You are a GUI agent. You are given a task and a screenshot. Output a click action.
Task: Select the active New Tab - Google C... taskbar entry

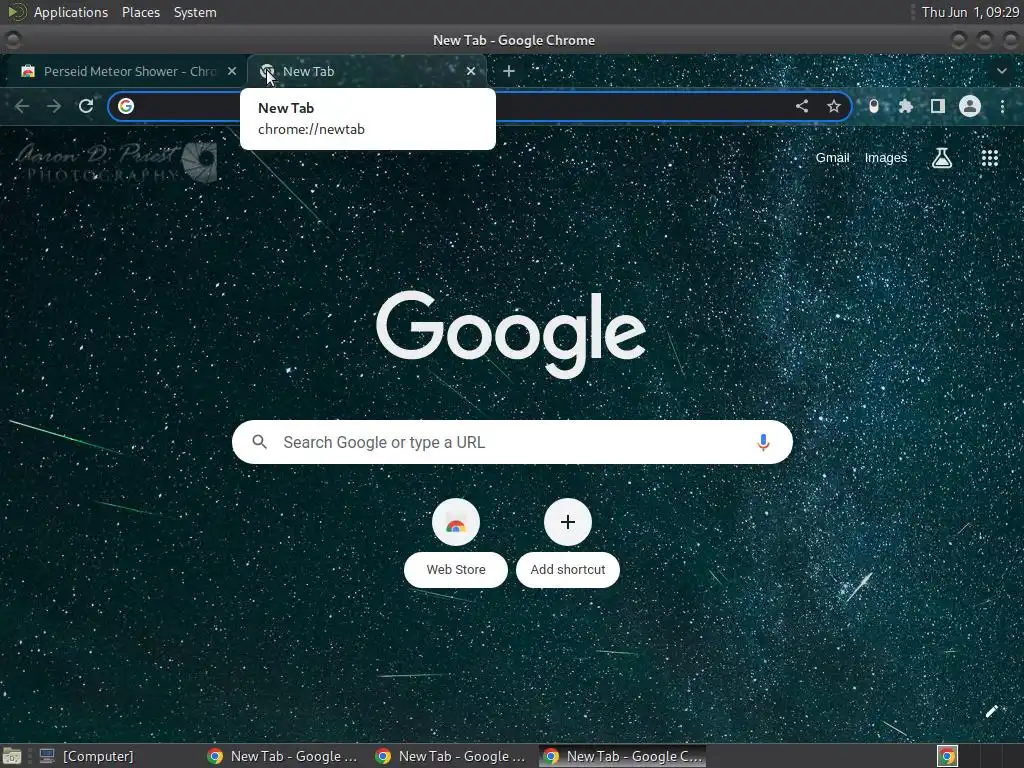point(623,756)
